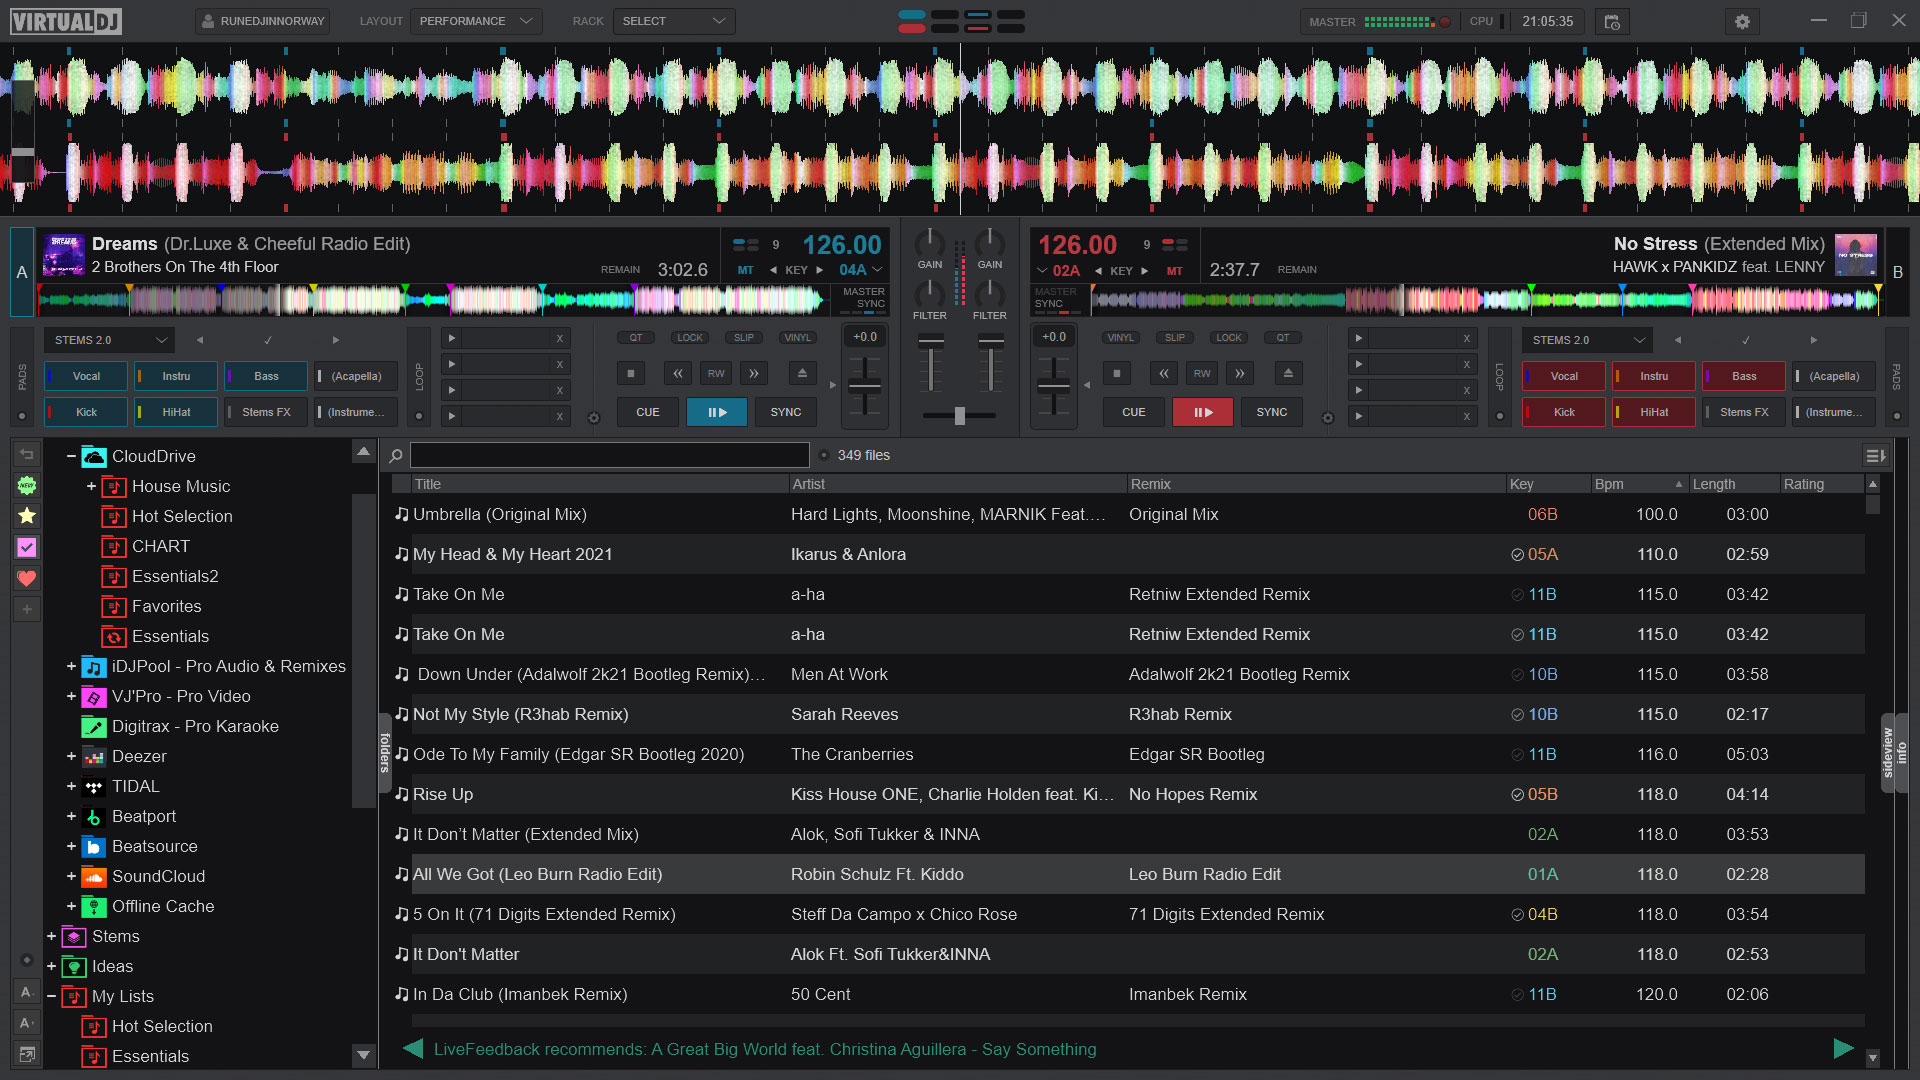Open the LAYOUT Performance dropdown

click(x=474, y=21)
